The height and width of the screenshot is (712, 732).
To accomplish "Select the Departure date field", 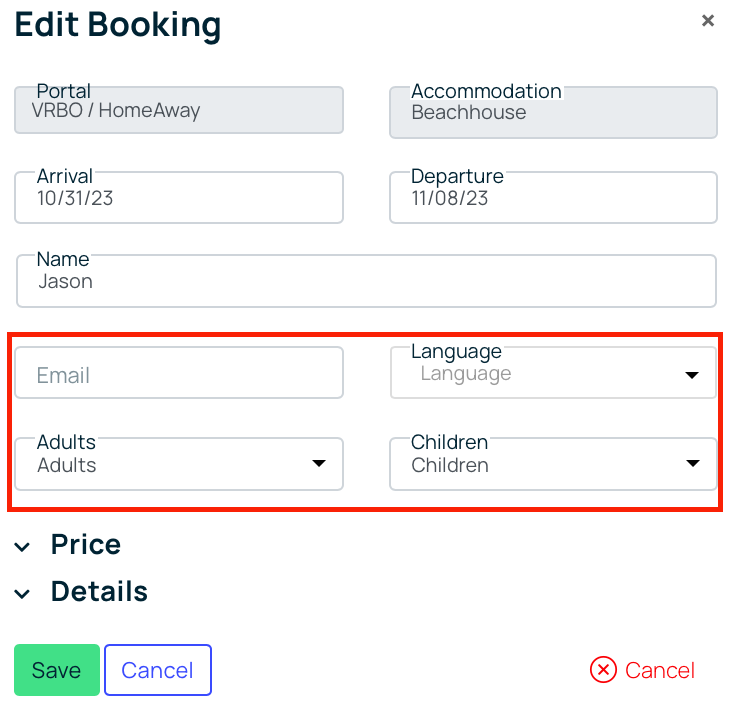I will pyautogui.click(x=553, y=197).
